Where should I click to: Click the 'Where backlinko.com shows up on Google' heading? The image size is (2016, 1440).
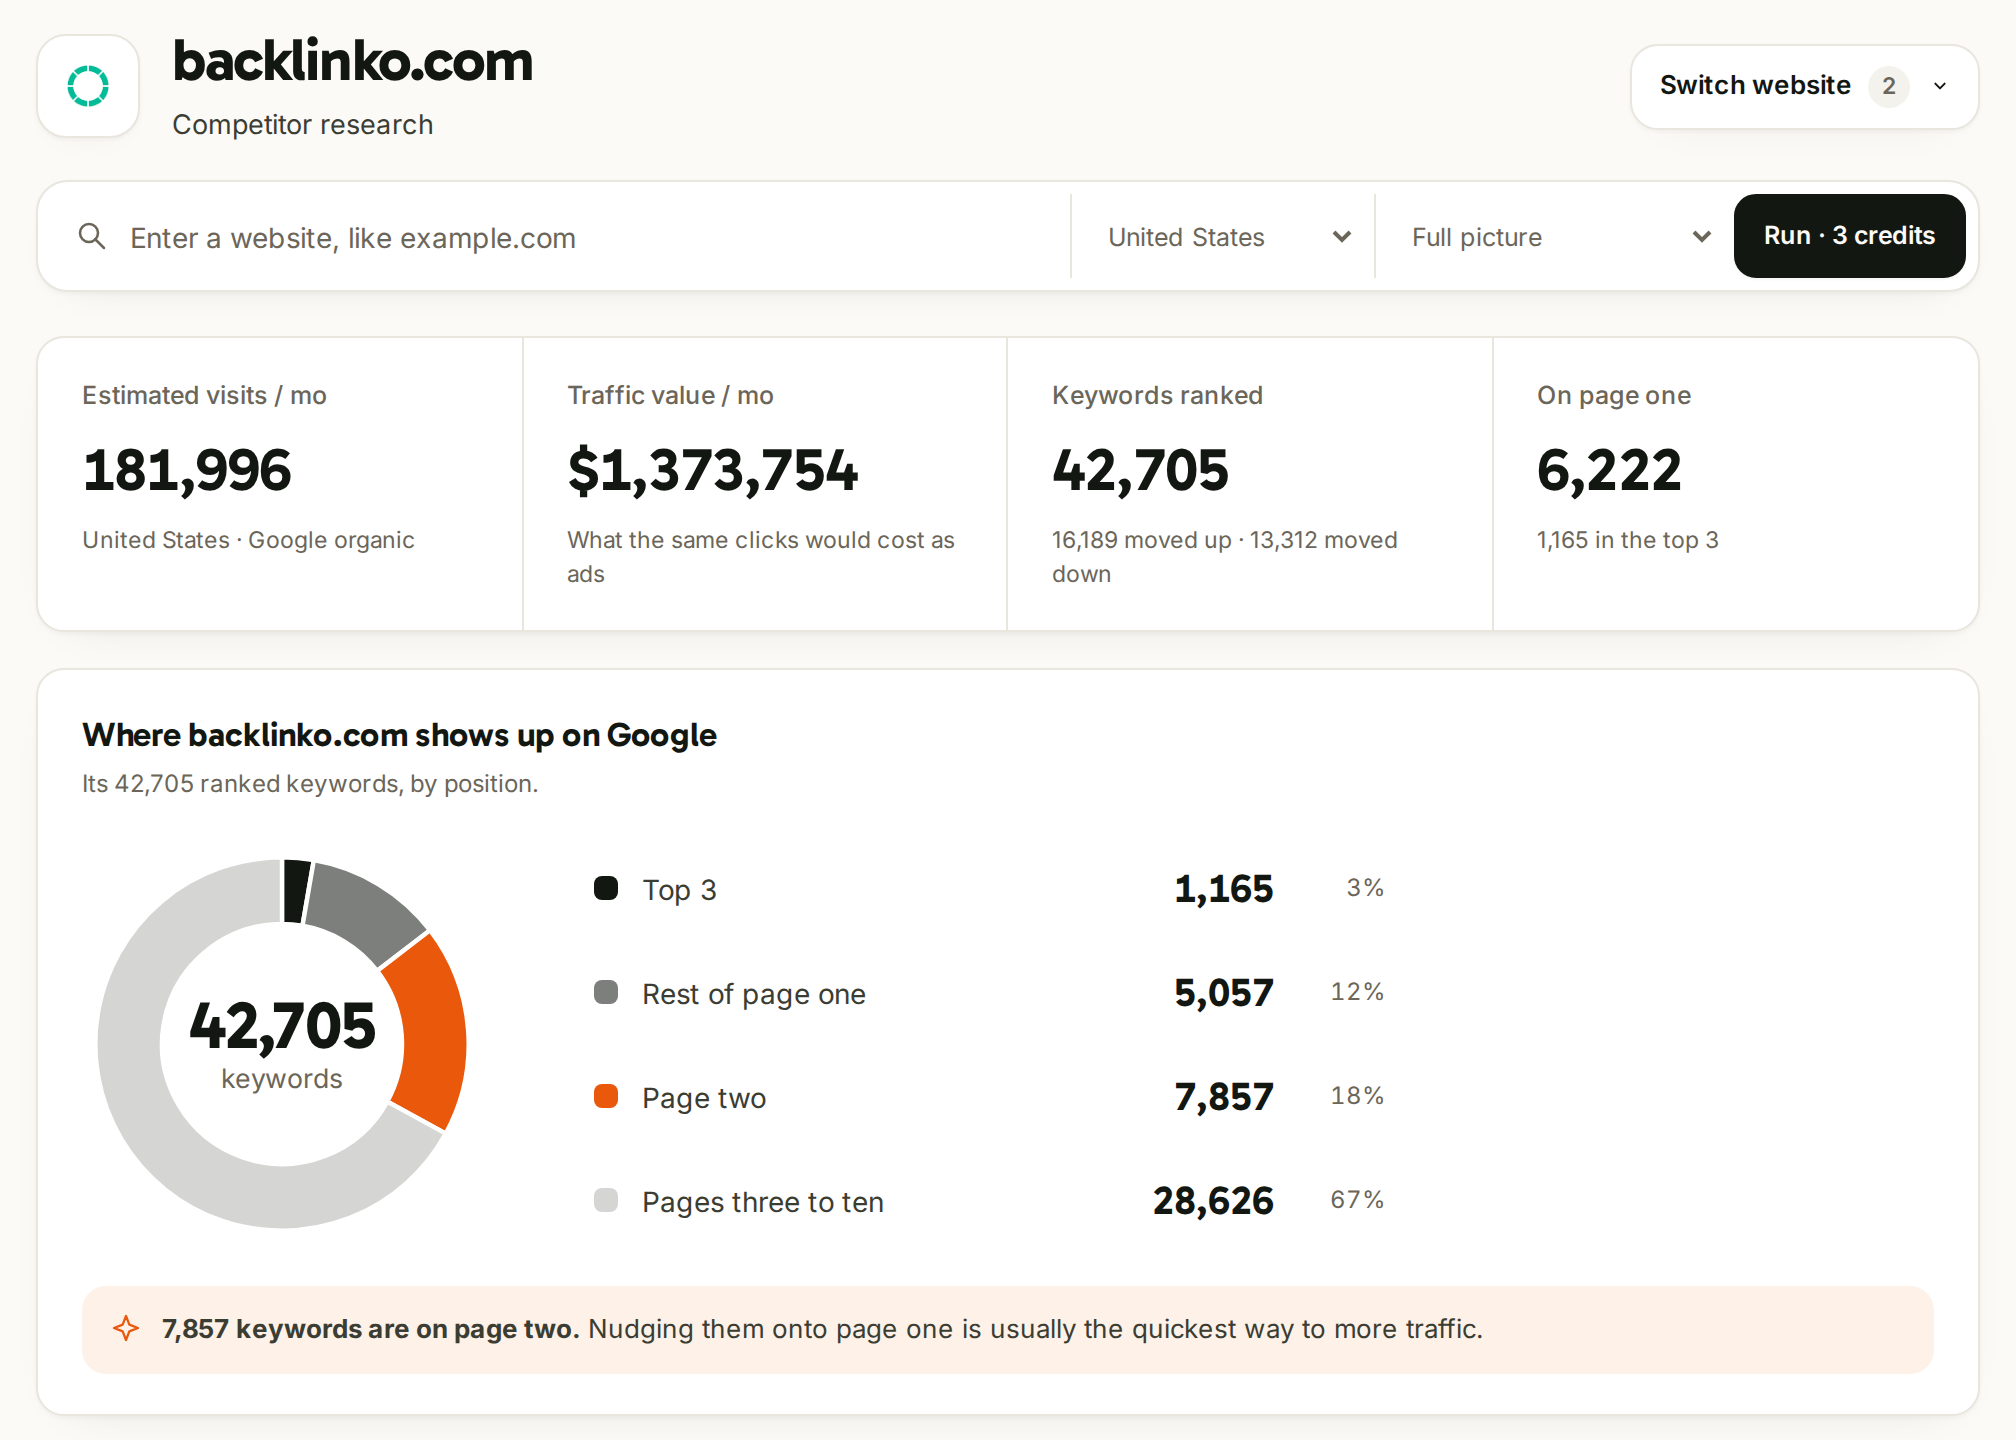399,735
